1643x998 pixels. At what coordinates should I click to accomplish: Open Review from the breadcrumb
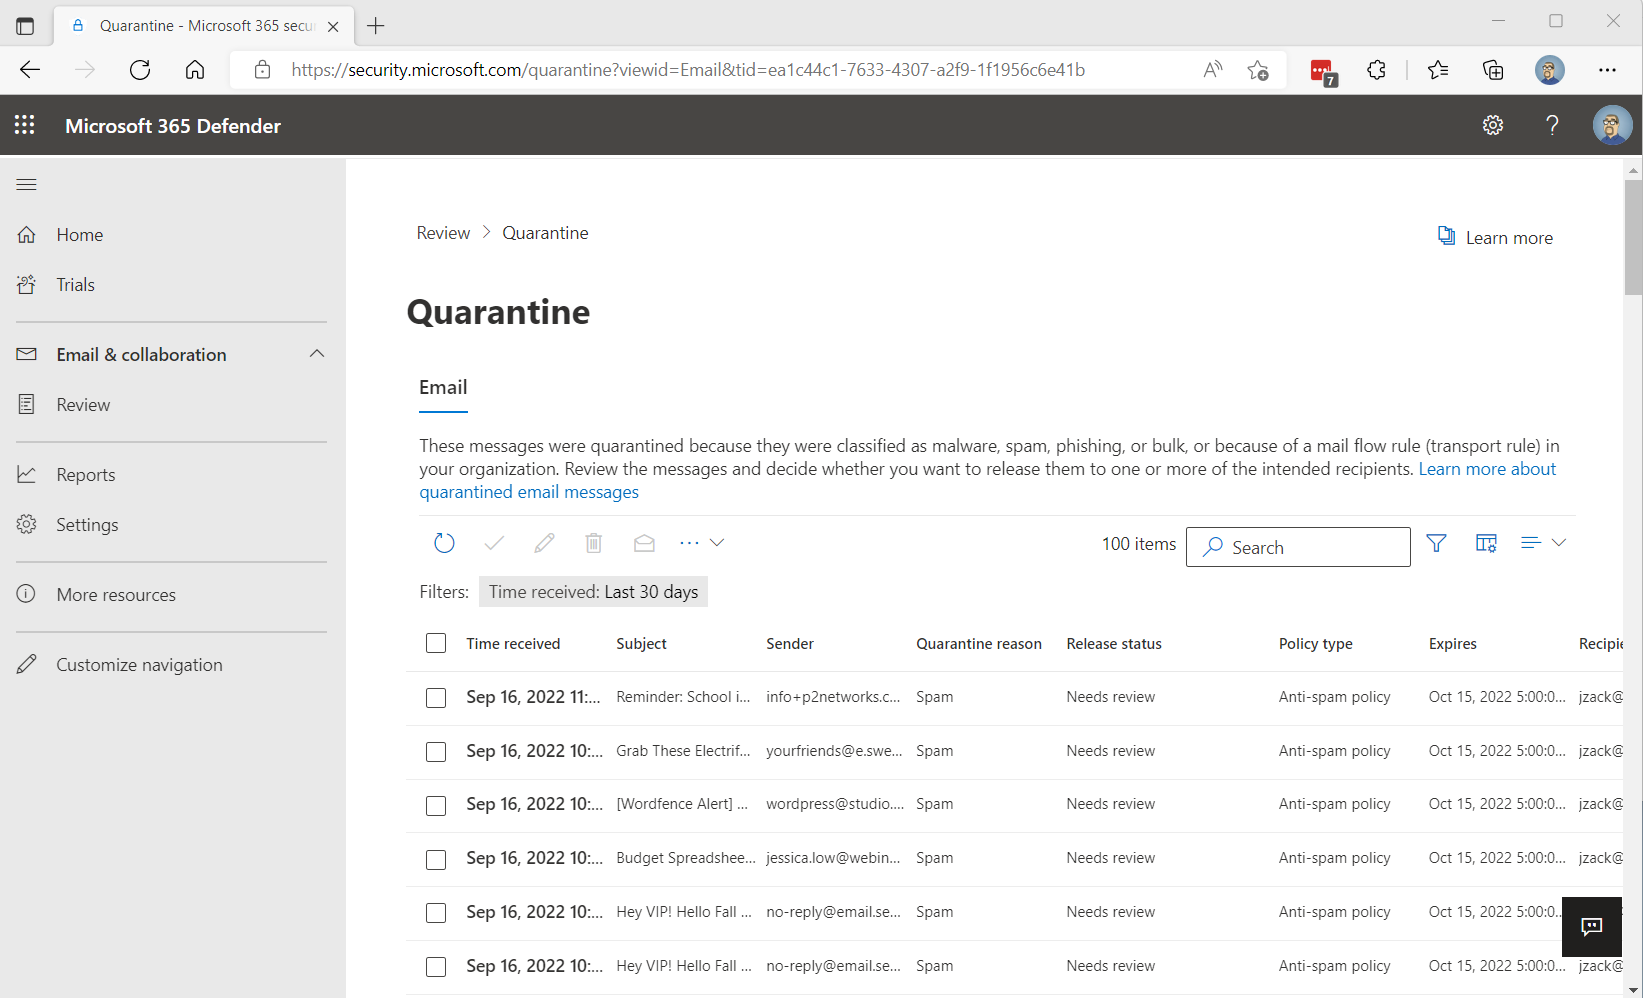pos(442,232)
